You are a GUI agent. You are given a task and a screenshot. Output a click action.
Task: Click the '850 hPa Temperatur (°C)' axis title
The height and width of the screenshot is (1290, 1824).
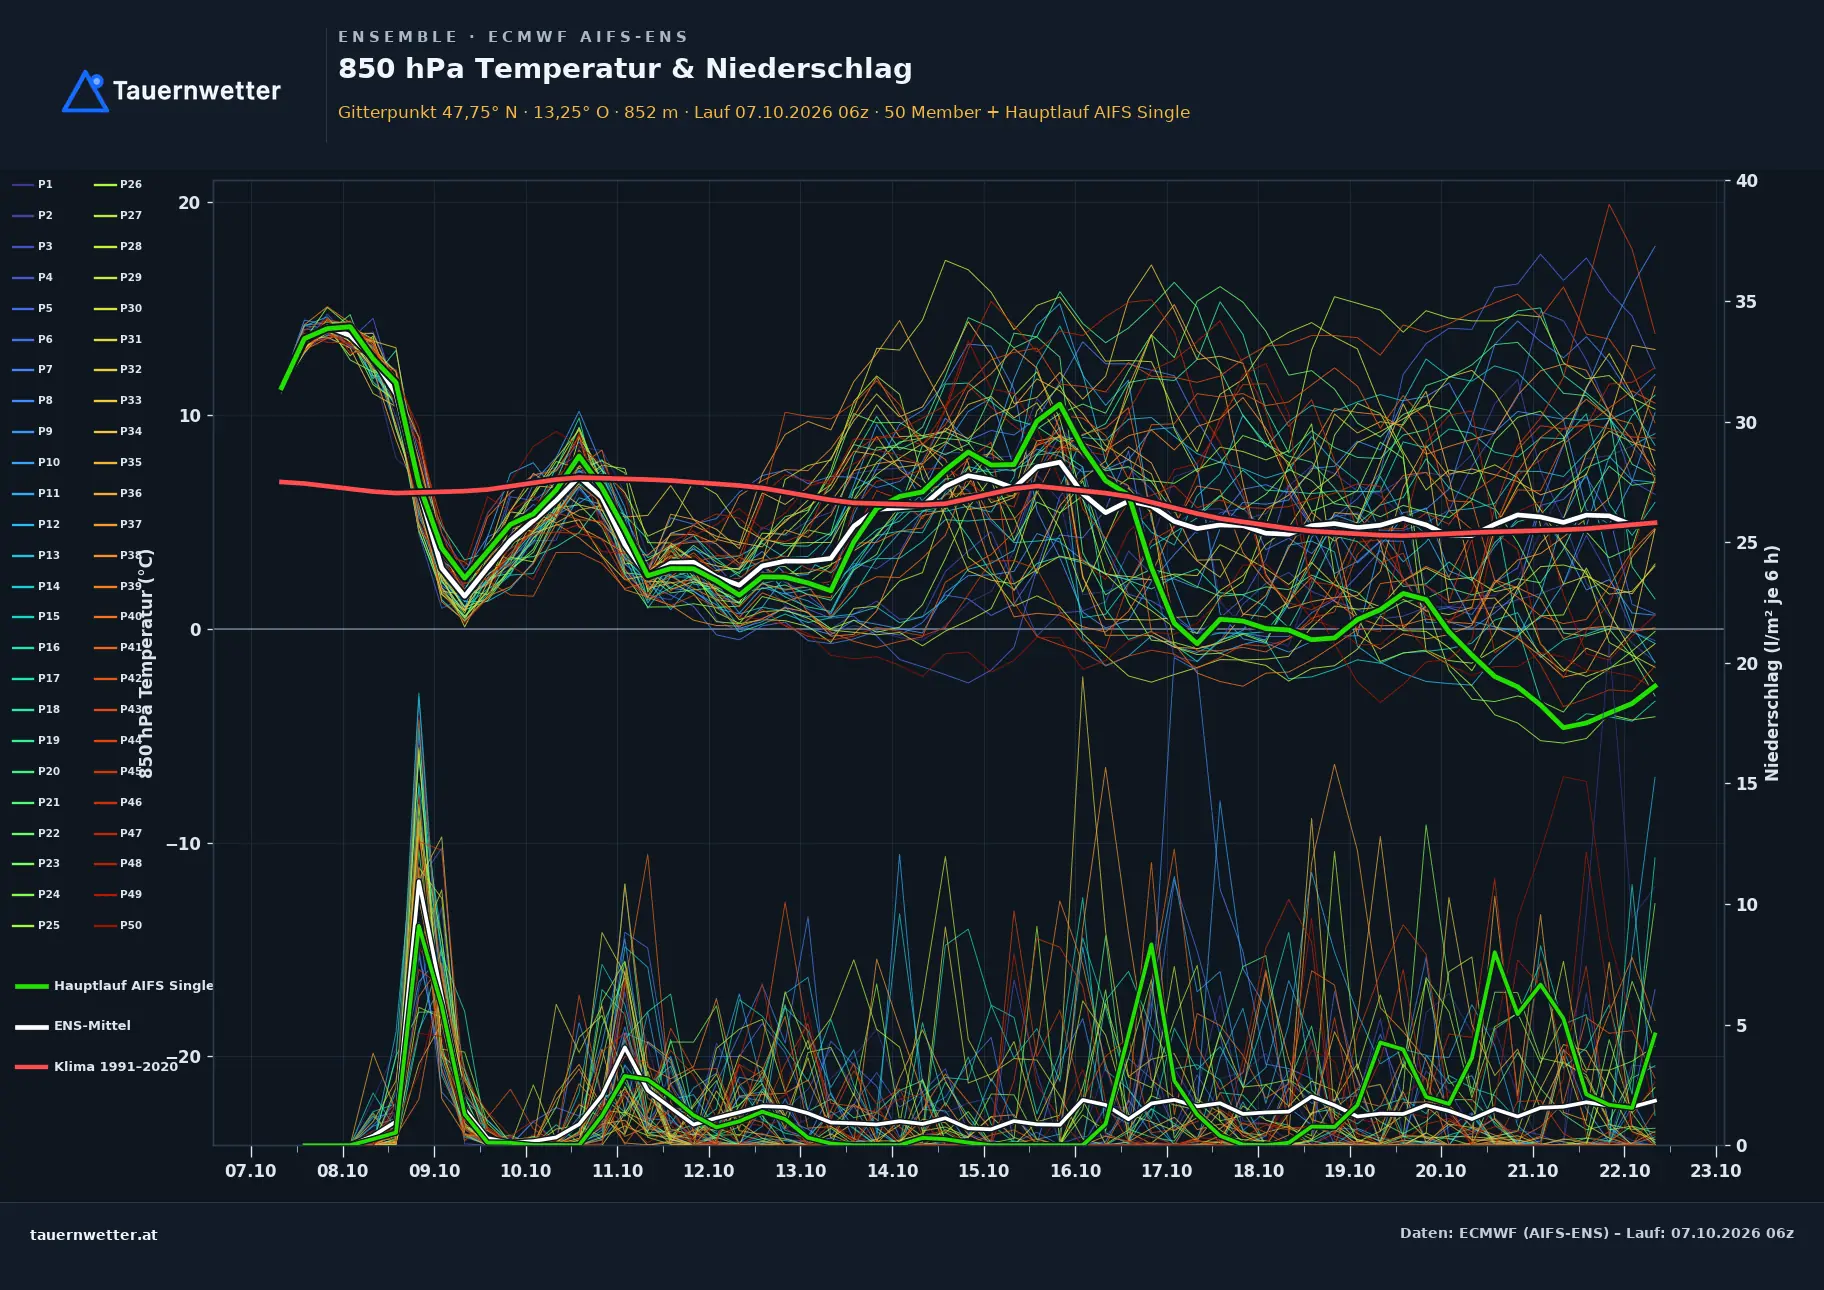[146, 664]
